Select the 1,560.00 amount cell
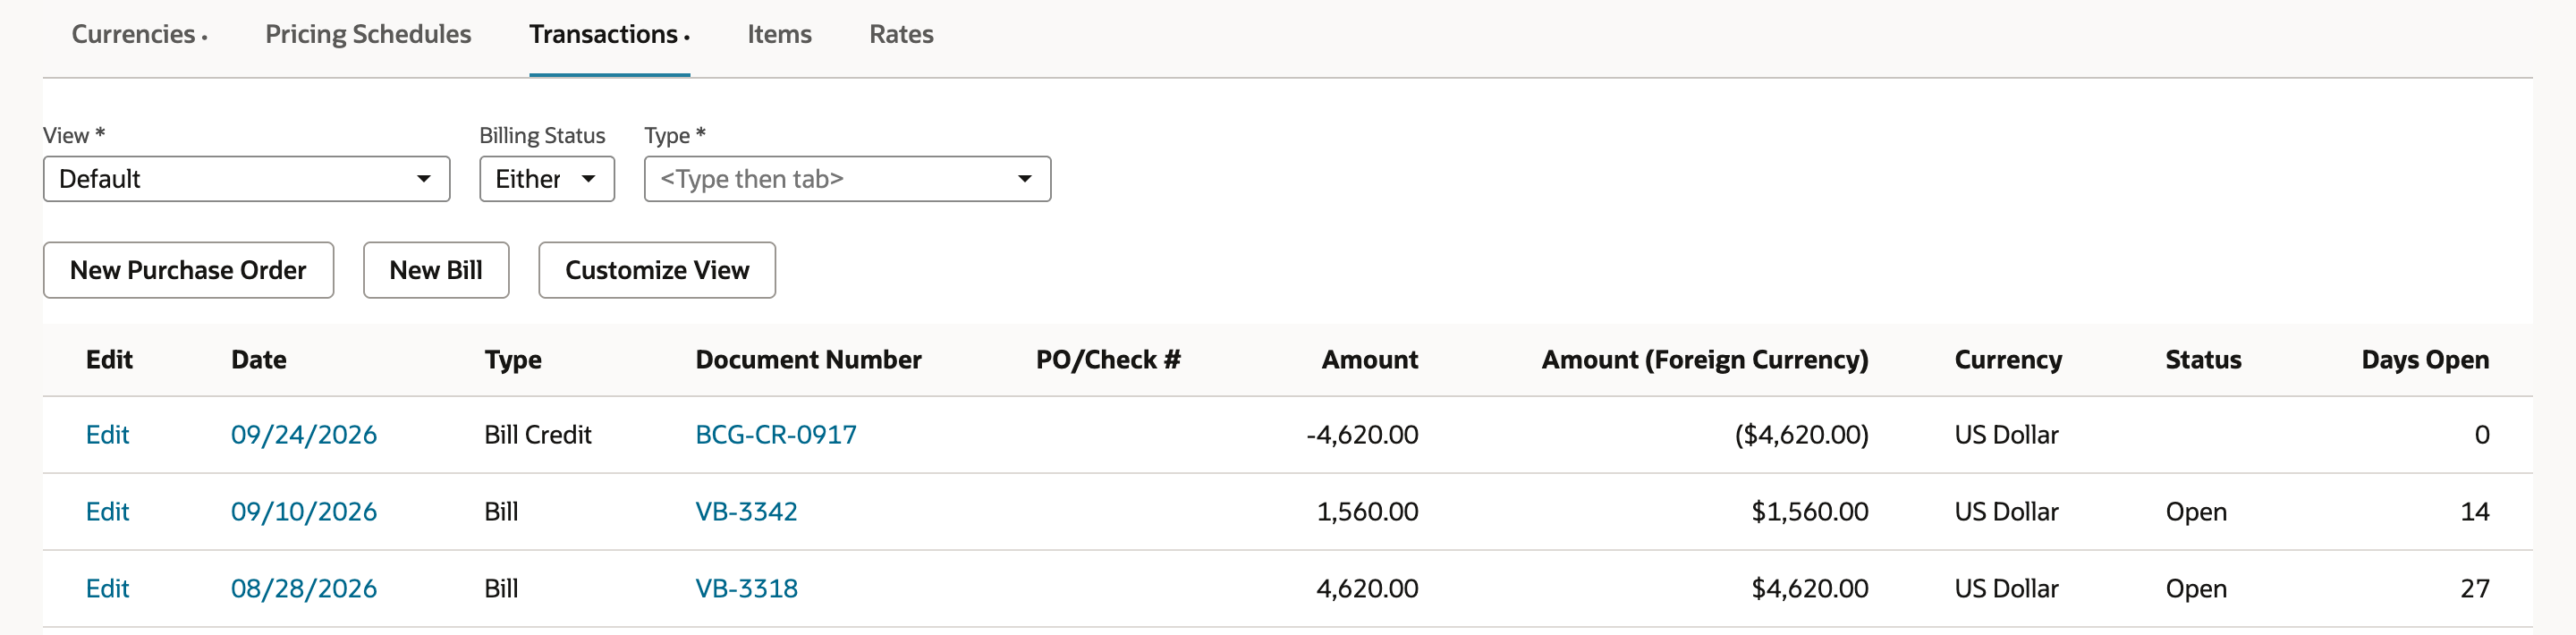The image size is (2576, 635). tap(1367, 512)
